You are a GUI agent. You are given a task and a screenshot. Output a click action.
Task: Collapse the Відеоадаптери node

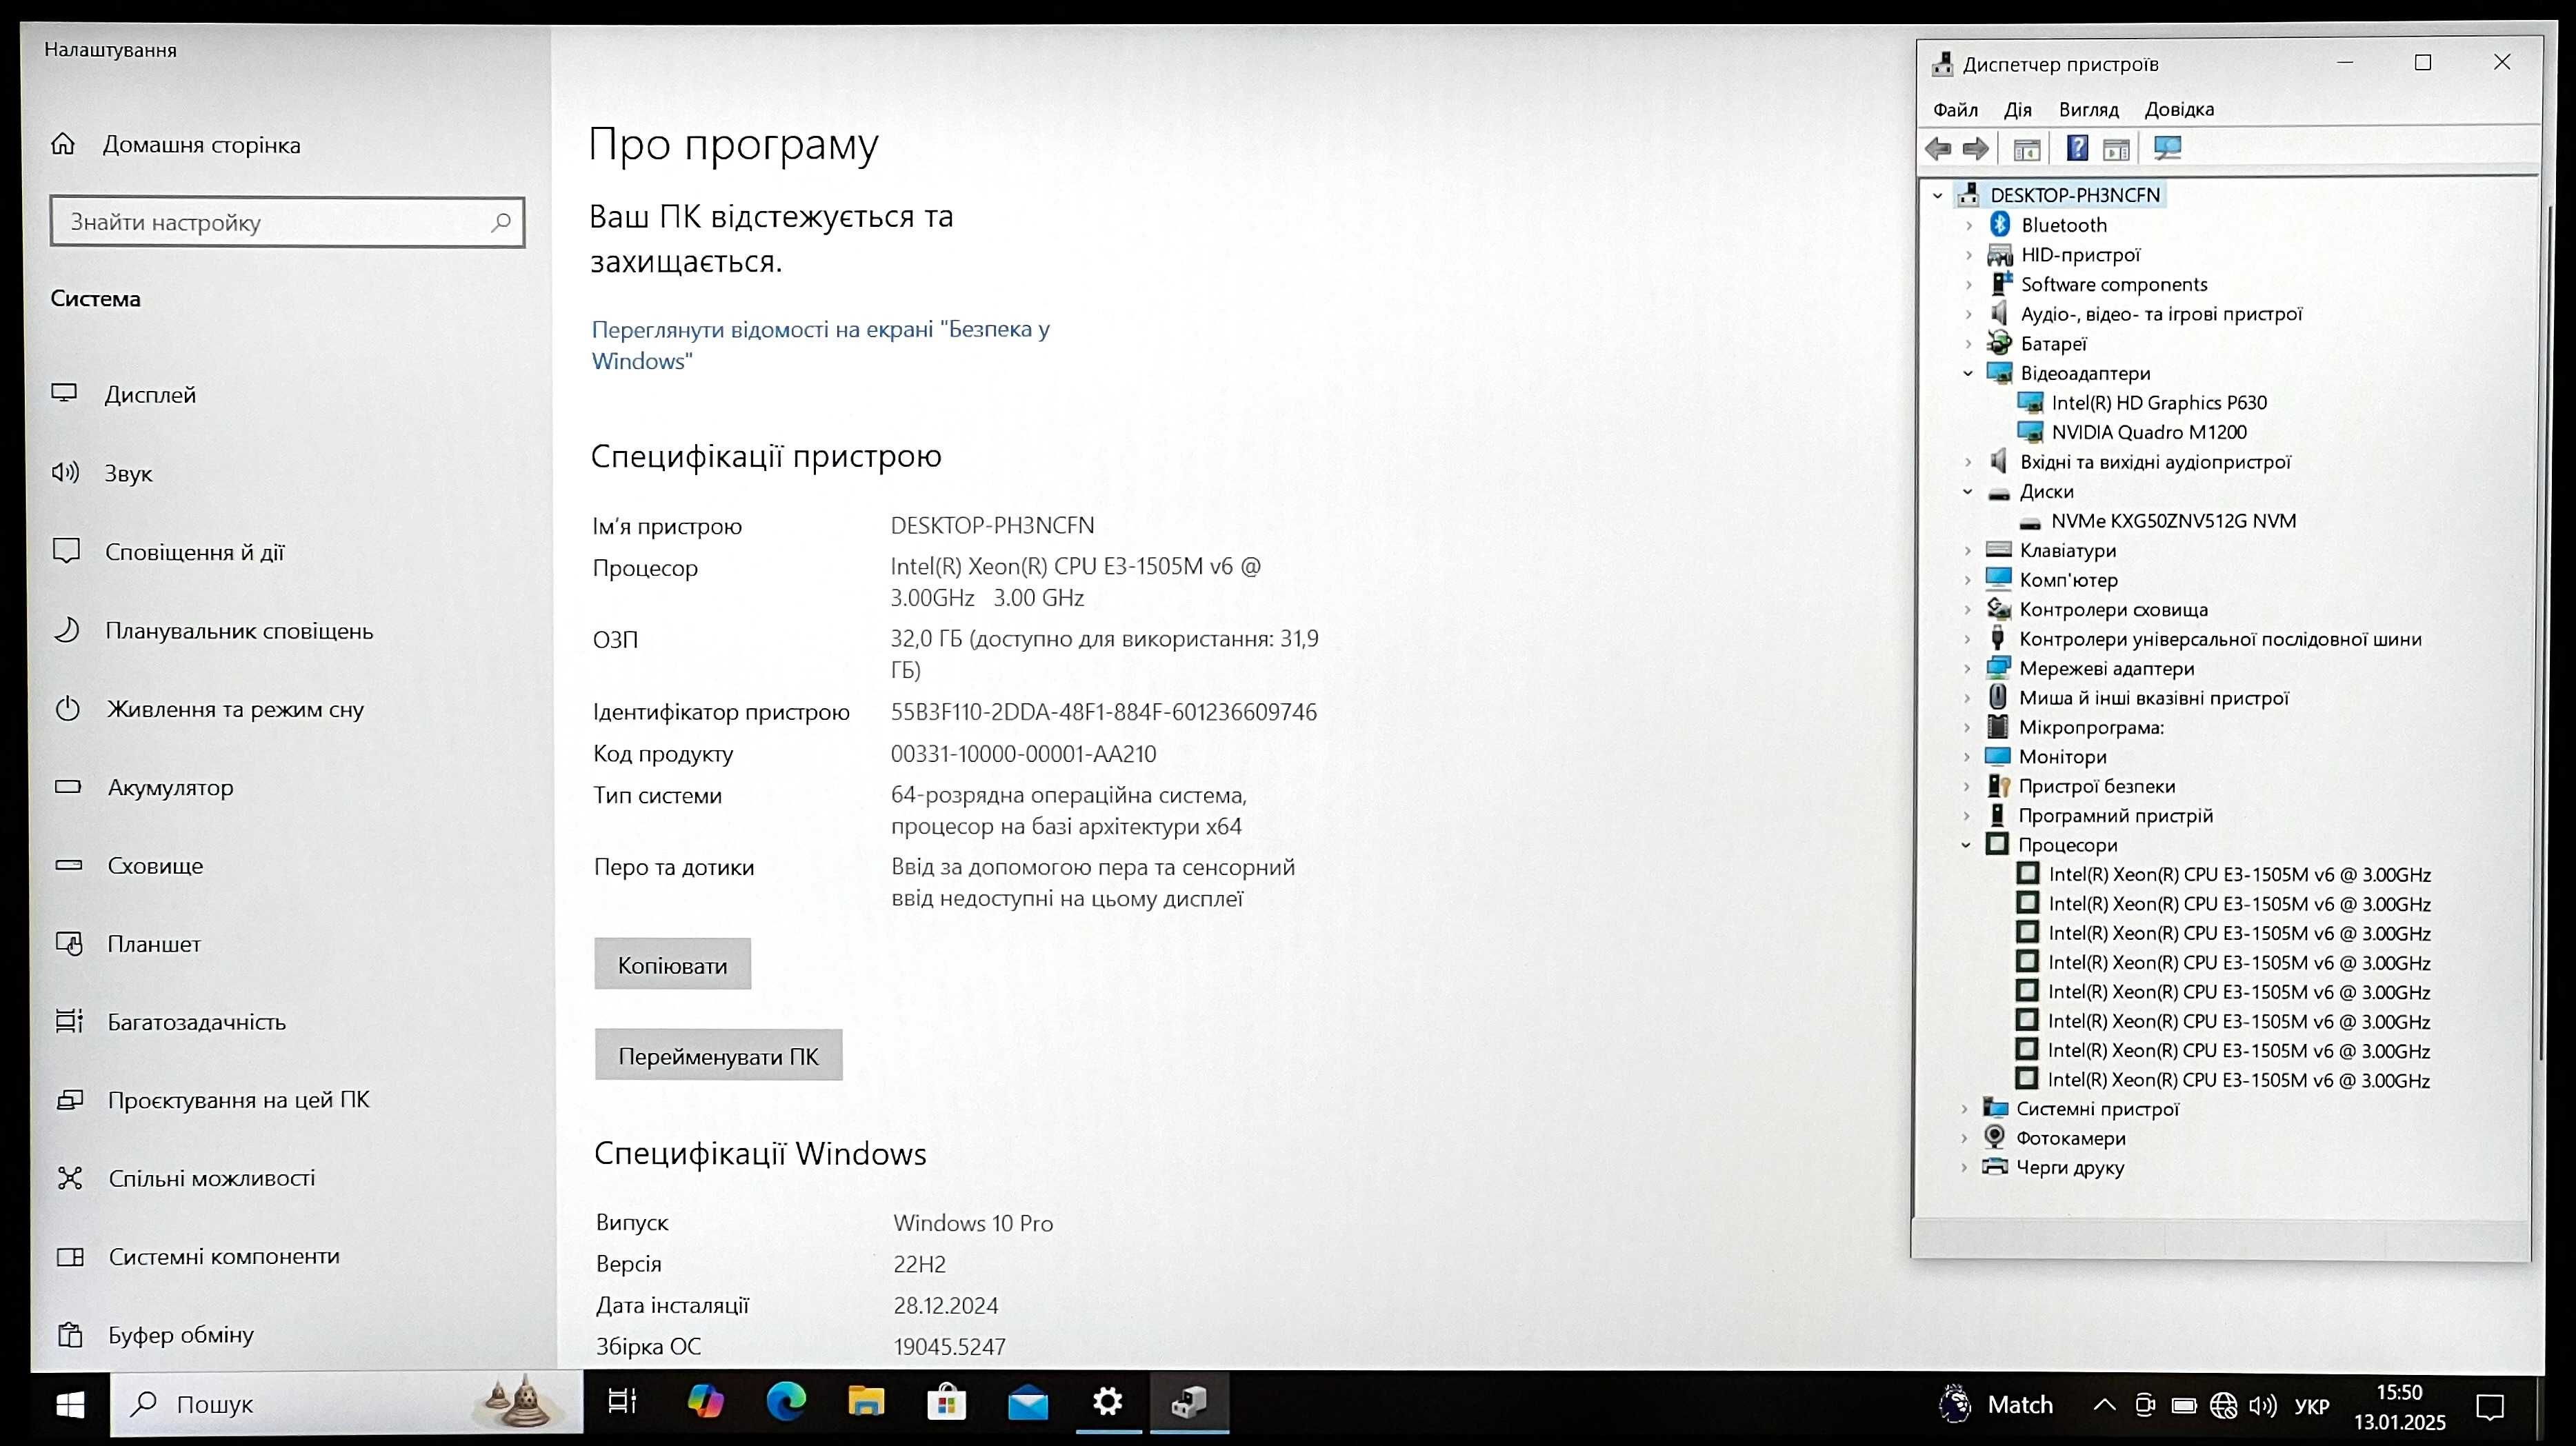click(x=1968, y=373)
